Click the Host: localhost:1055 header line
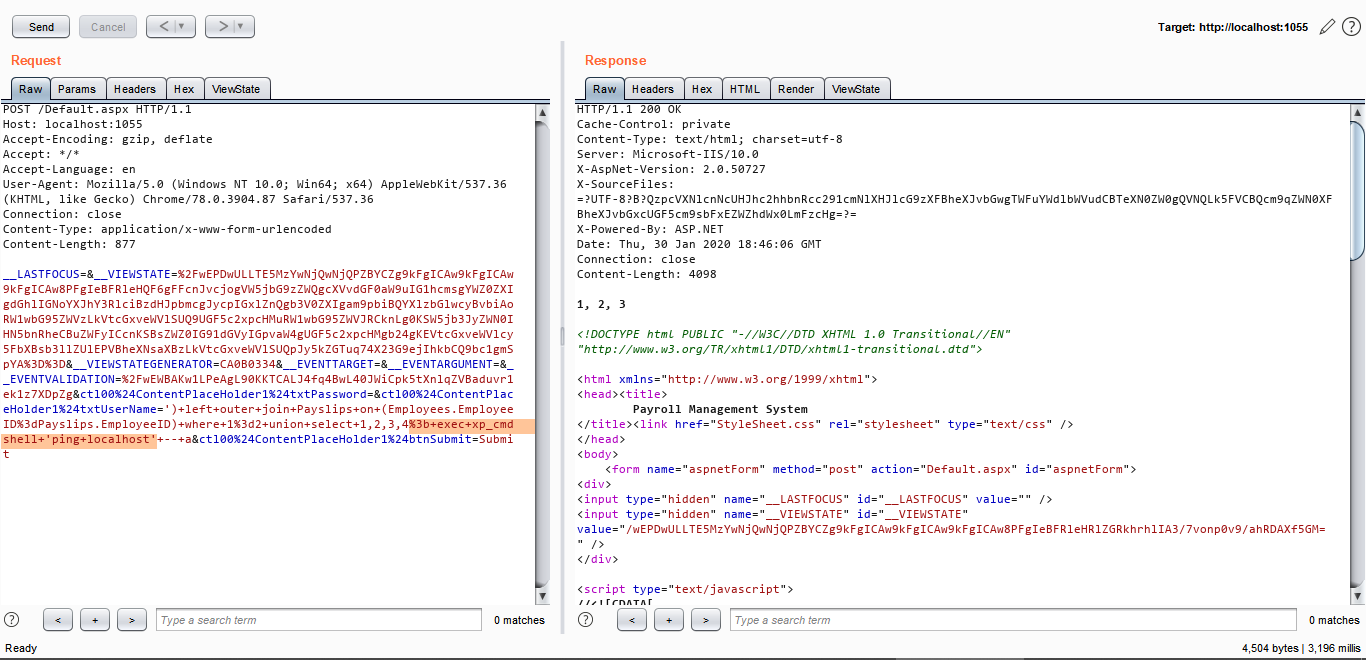The height and width of the screenshot is (660, 1366). (x=72, y=124)
